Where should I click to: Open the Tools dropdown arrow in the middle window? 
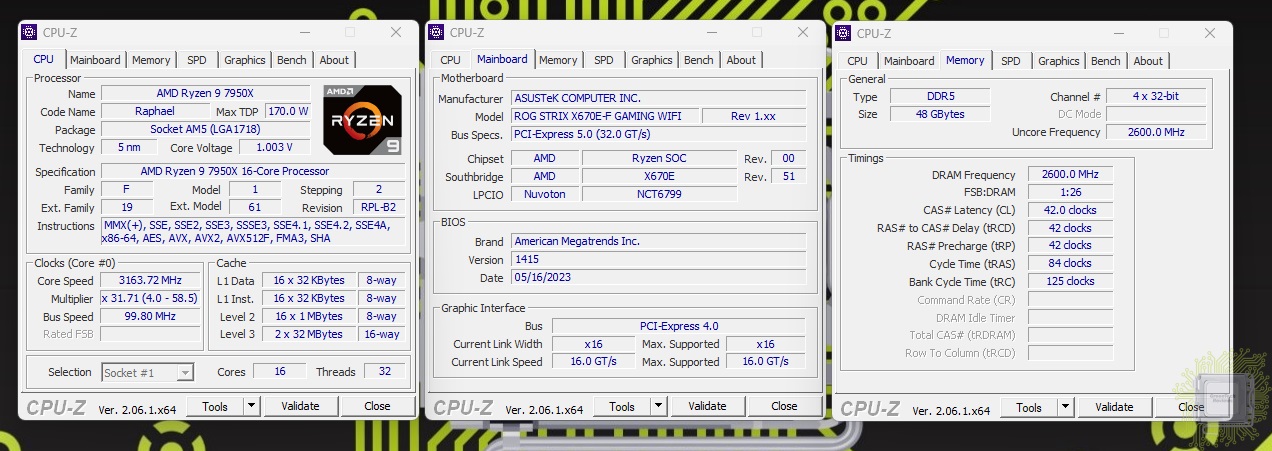pyautogui.click(x=658, y=406)
